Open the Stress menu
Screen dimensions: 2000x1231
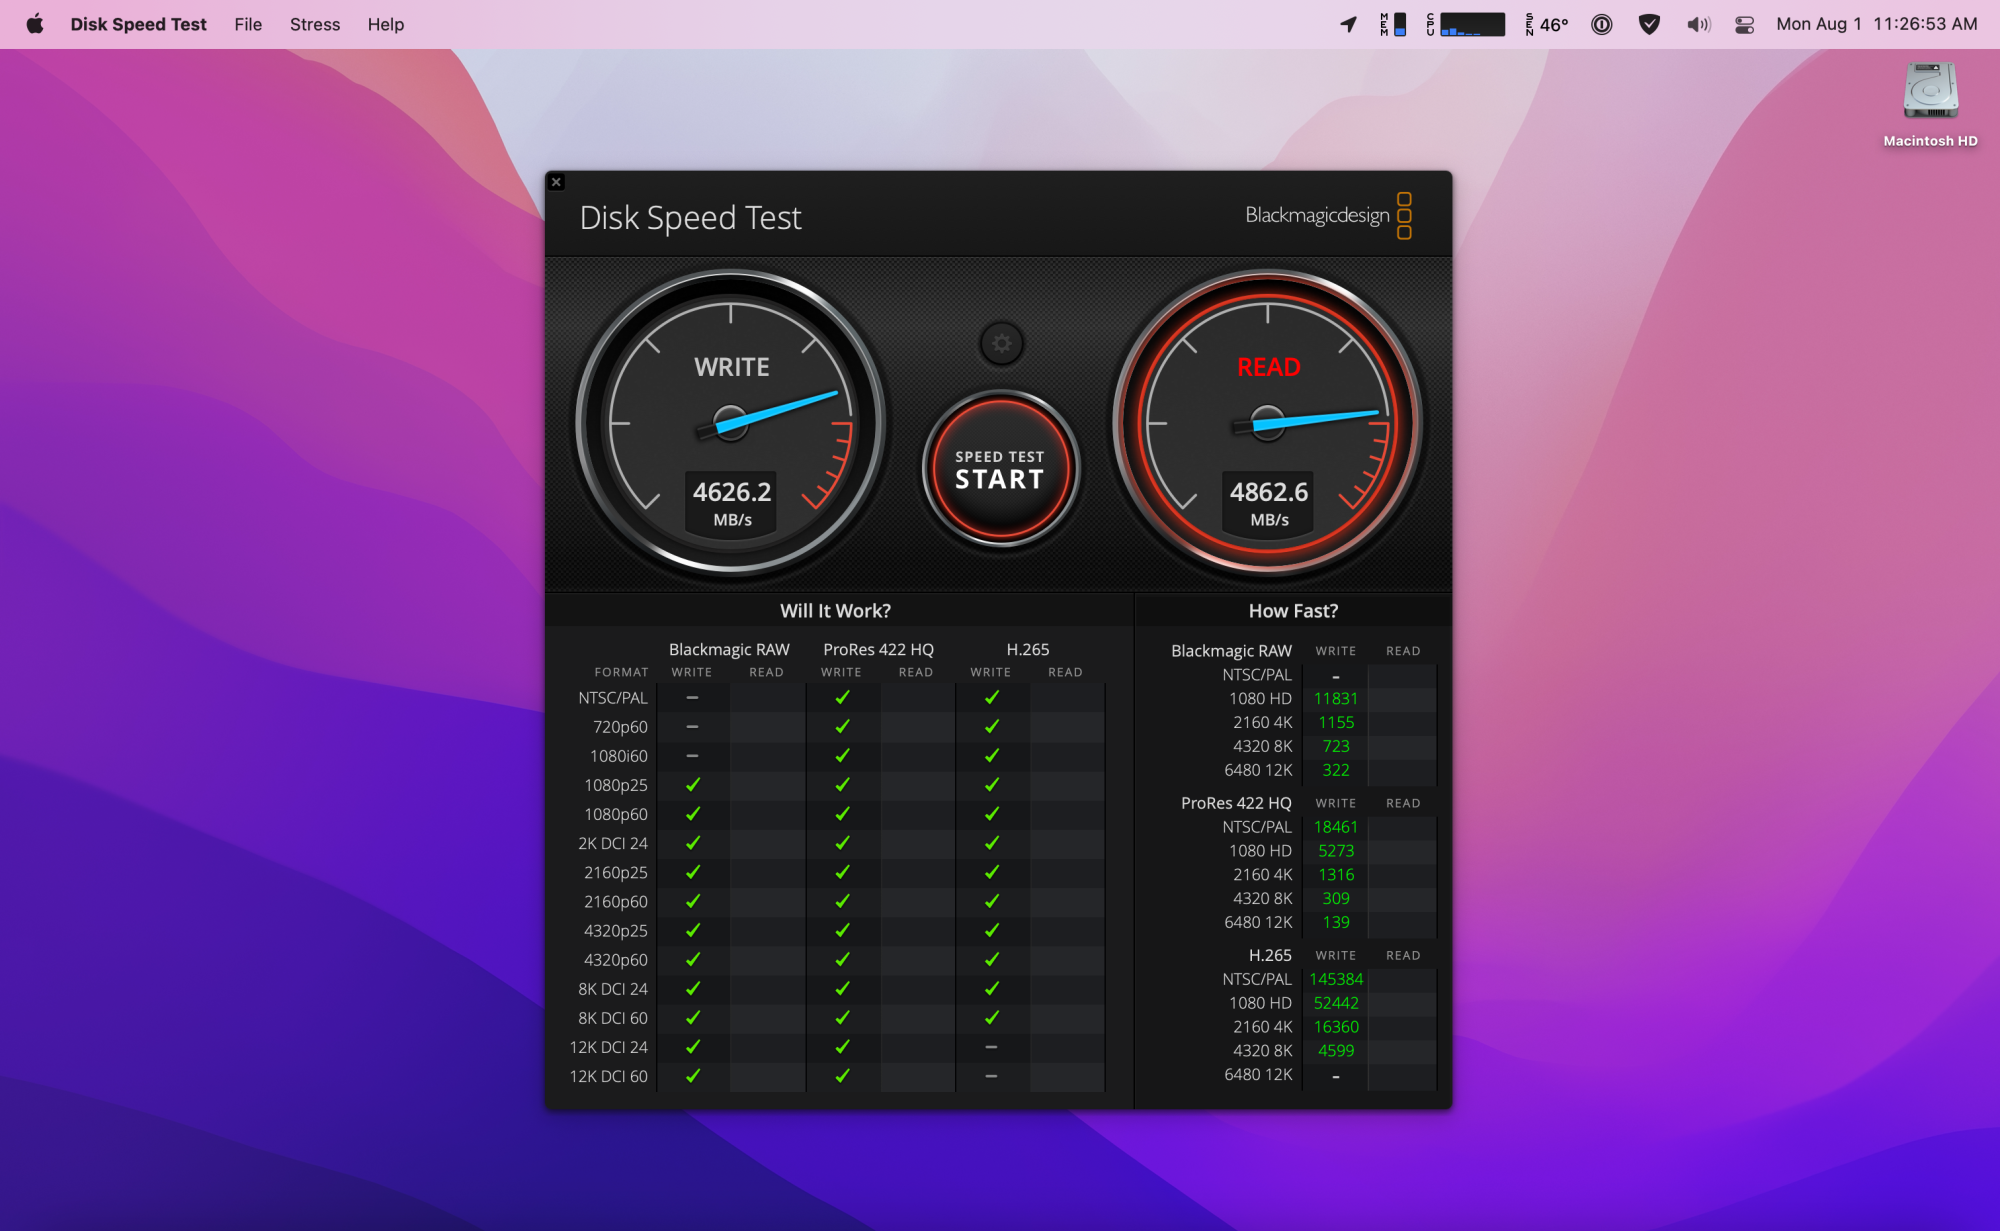[x=315, y=24]
